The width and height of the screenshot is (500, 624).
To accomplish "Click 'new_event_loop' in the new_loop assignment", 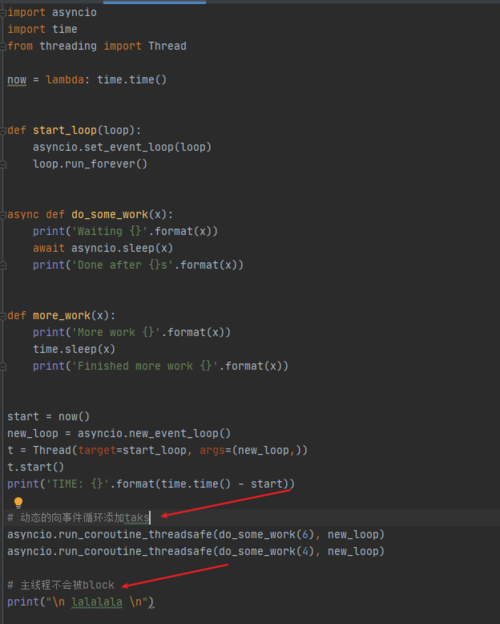I will [174, 433].
